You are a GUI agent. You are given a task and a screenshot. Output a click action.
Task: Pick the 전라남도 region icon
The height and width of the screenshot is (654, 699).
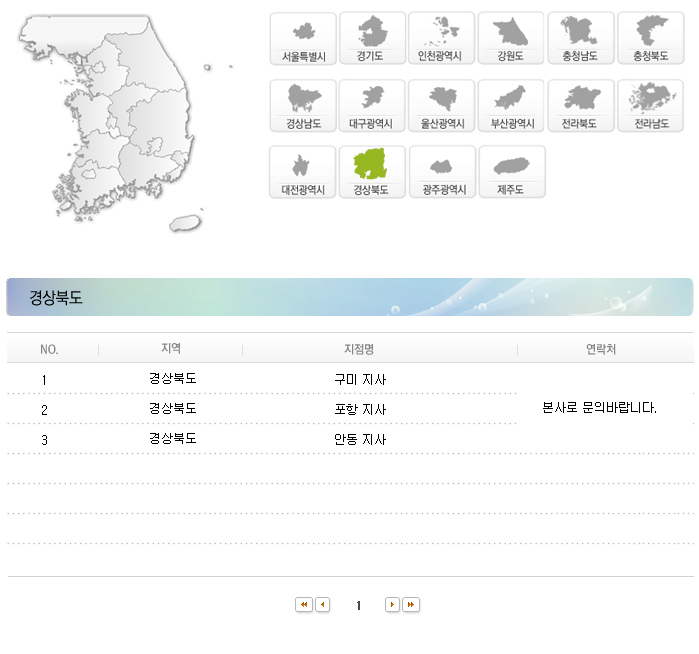pos(650,106)
